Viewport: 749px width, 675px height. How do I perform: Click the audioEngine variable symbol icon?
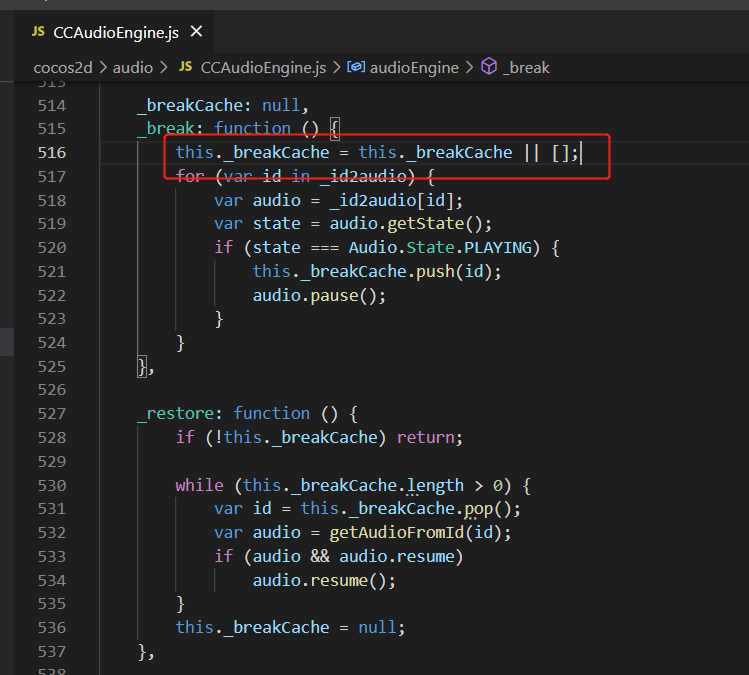point(356,67)
